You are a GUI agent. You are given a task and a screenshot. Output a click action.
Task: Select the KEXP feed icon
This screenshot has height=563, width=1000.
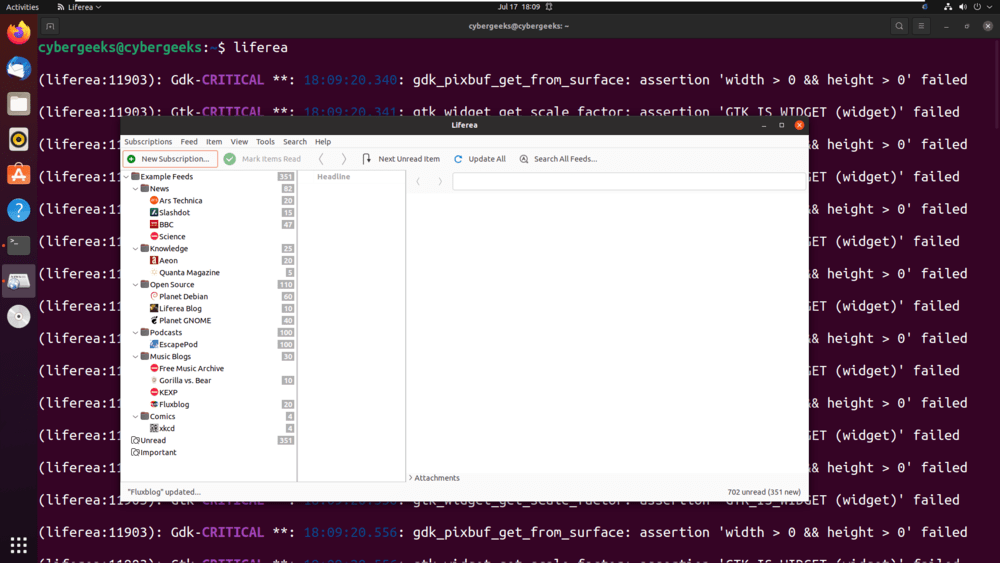(154, 392)
